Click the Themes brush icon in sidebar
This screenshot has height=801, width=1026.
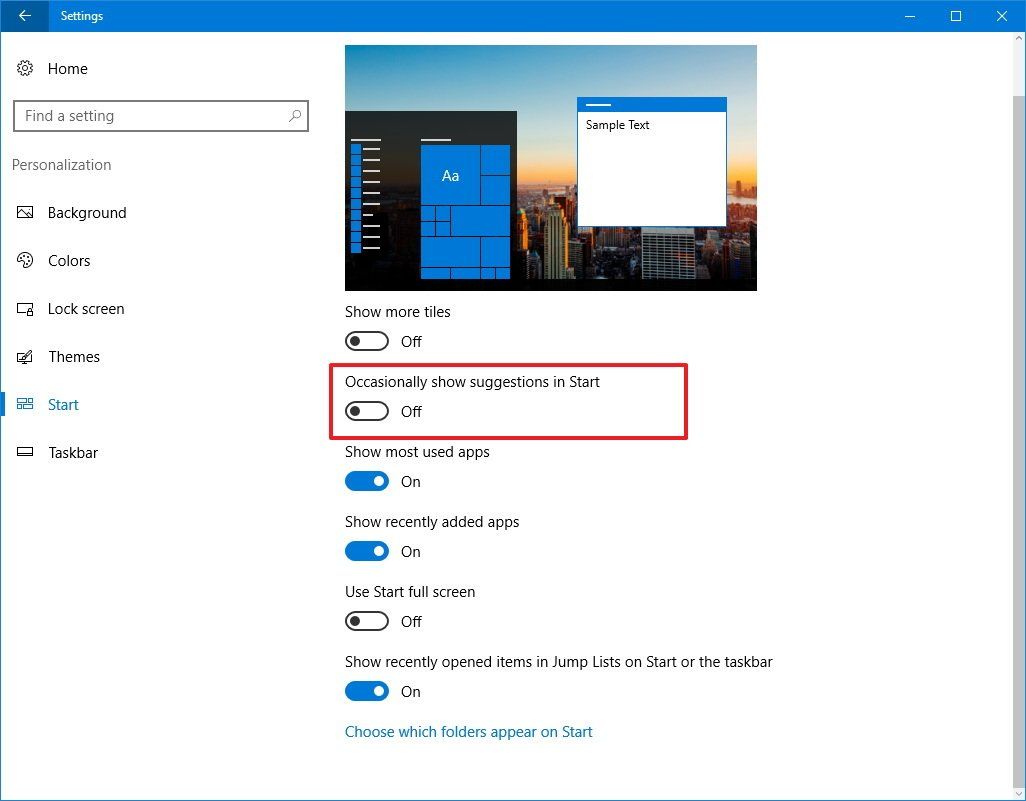(x=25, y=356)
